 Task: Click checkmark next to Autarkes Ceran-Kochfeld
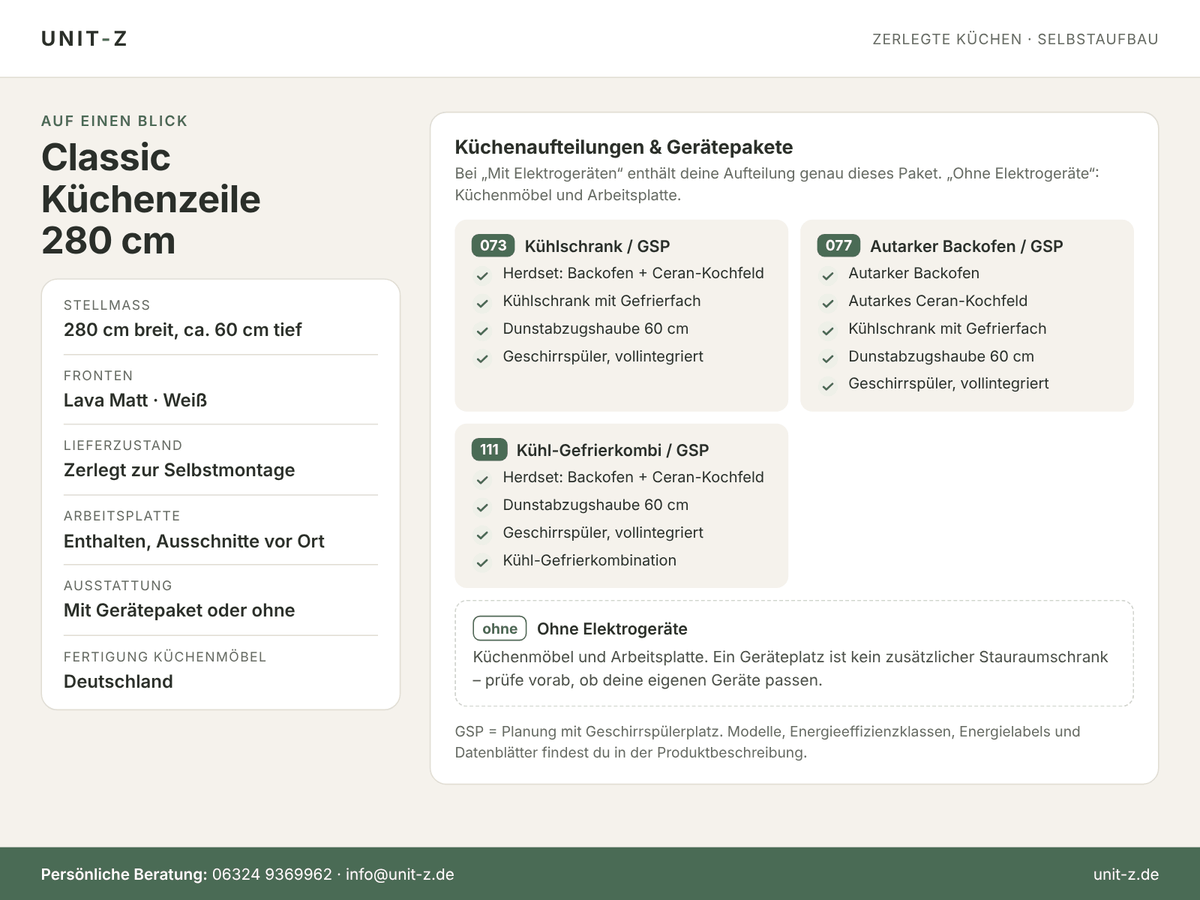(x=828, y=302)
